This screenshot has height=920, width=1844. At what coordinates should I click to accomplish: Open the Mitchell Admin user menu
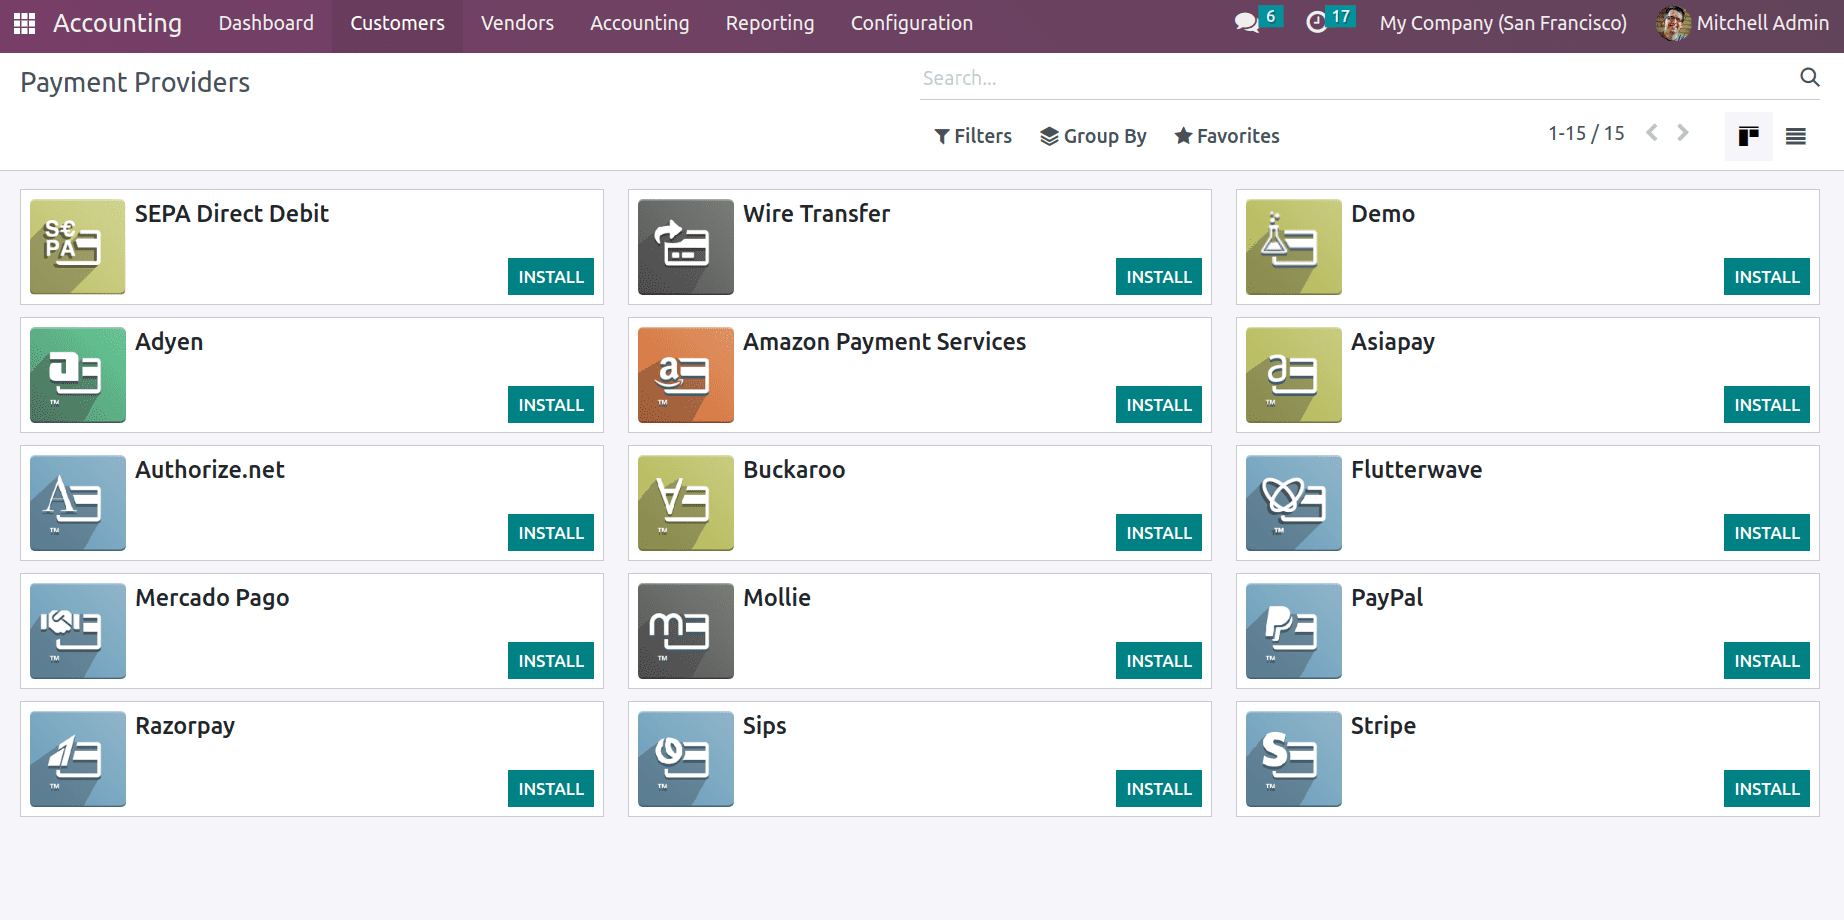click(1743, 23)
